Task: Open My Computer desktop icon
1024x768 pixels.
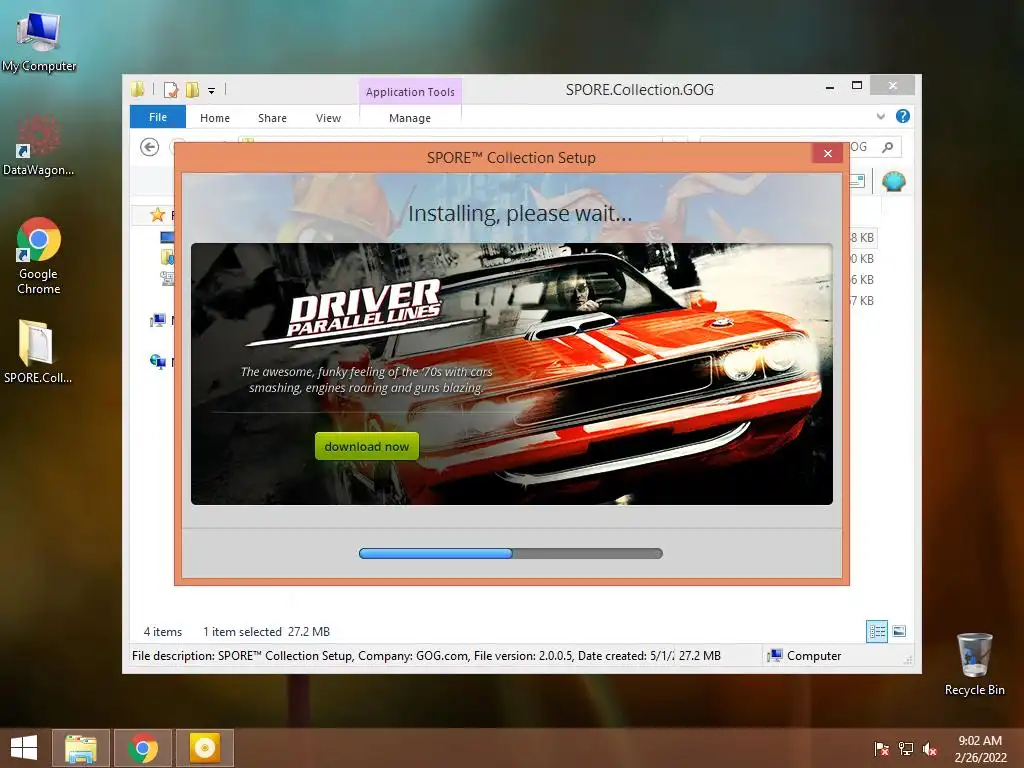Action: pyautogui.click(x=39, y=40)
